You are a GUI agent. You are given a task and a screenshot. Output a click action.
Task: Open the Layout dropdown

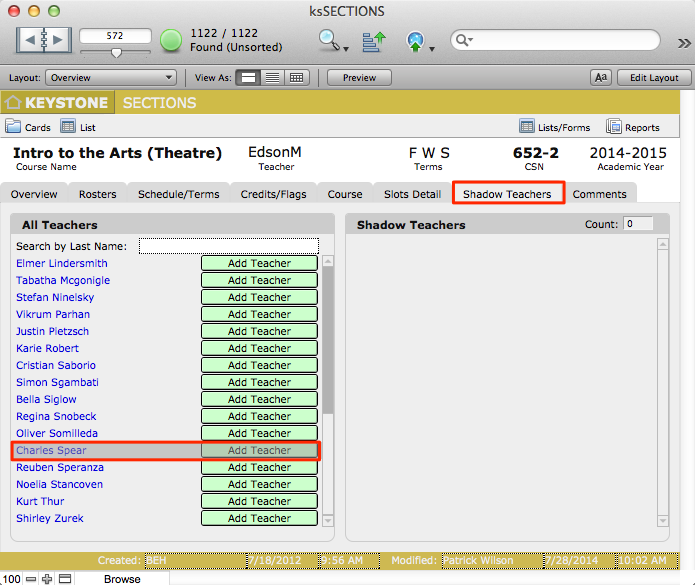[111, 78]
